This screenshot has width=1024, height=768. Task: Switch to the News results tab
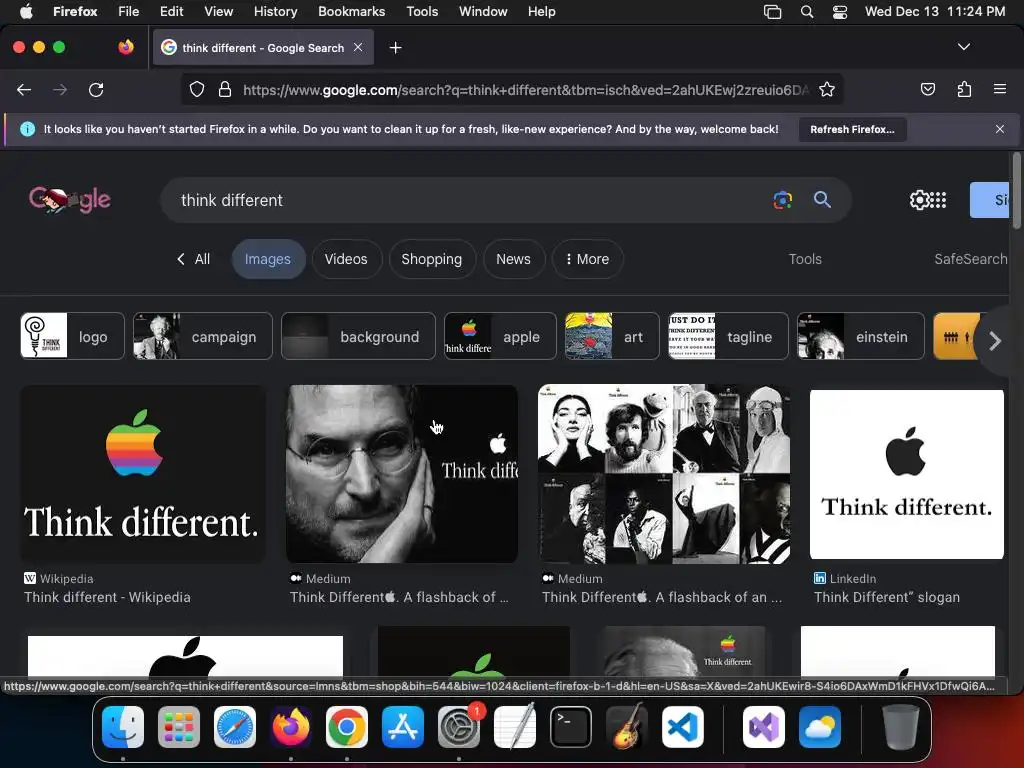513,259
